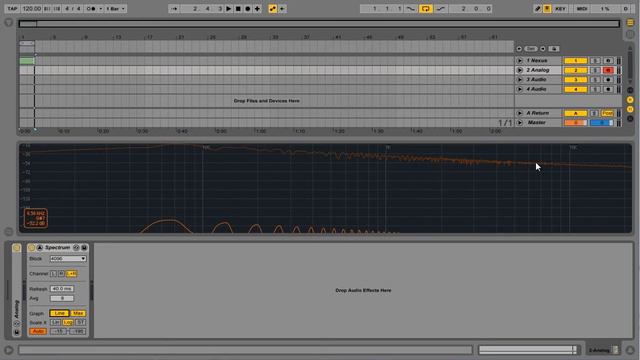Toggle the Punch-Out switch icon
The height and width of the screenshot is (360, 640).
point(440,9)
